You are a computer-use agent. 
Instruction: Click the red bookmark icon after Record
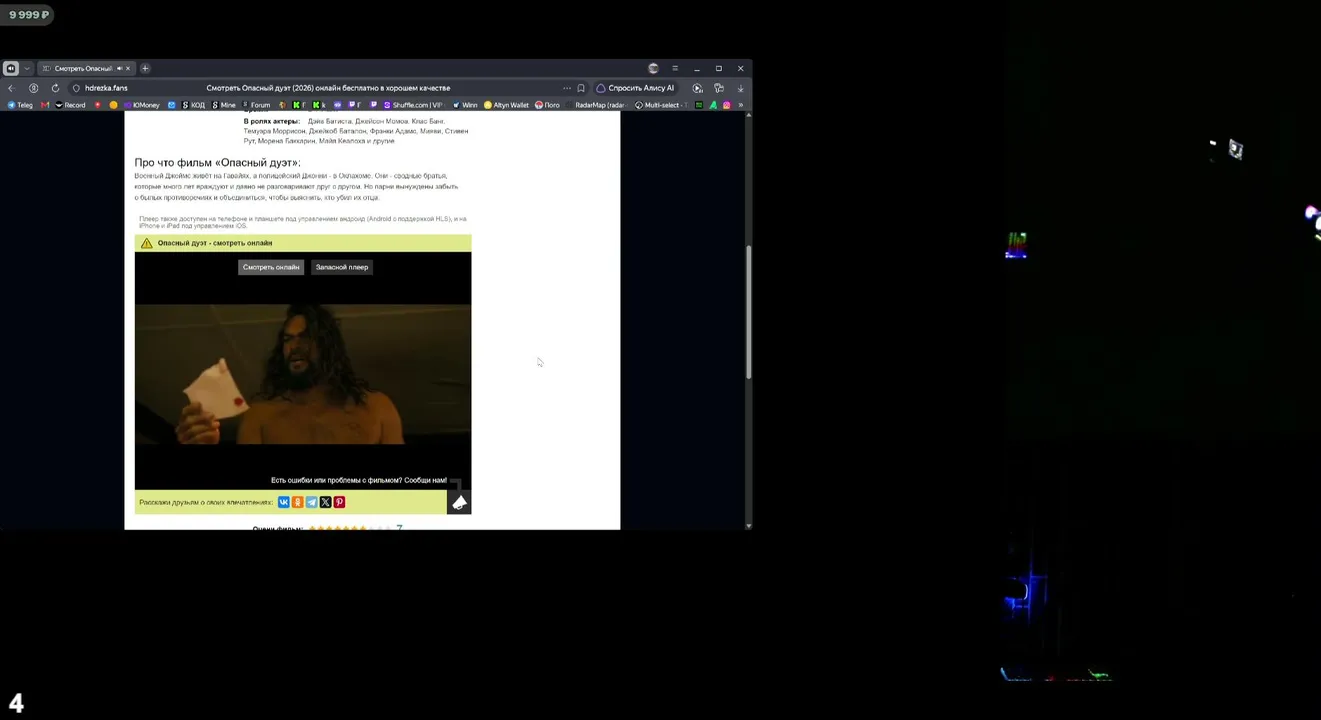click(x=98, y=105)
